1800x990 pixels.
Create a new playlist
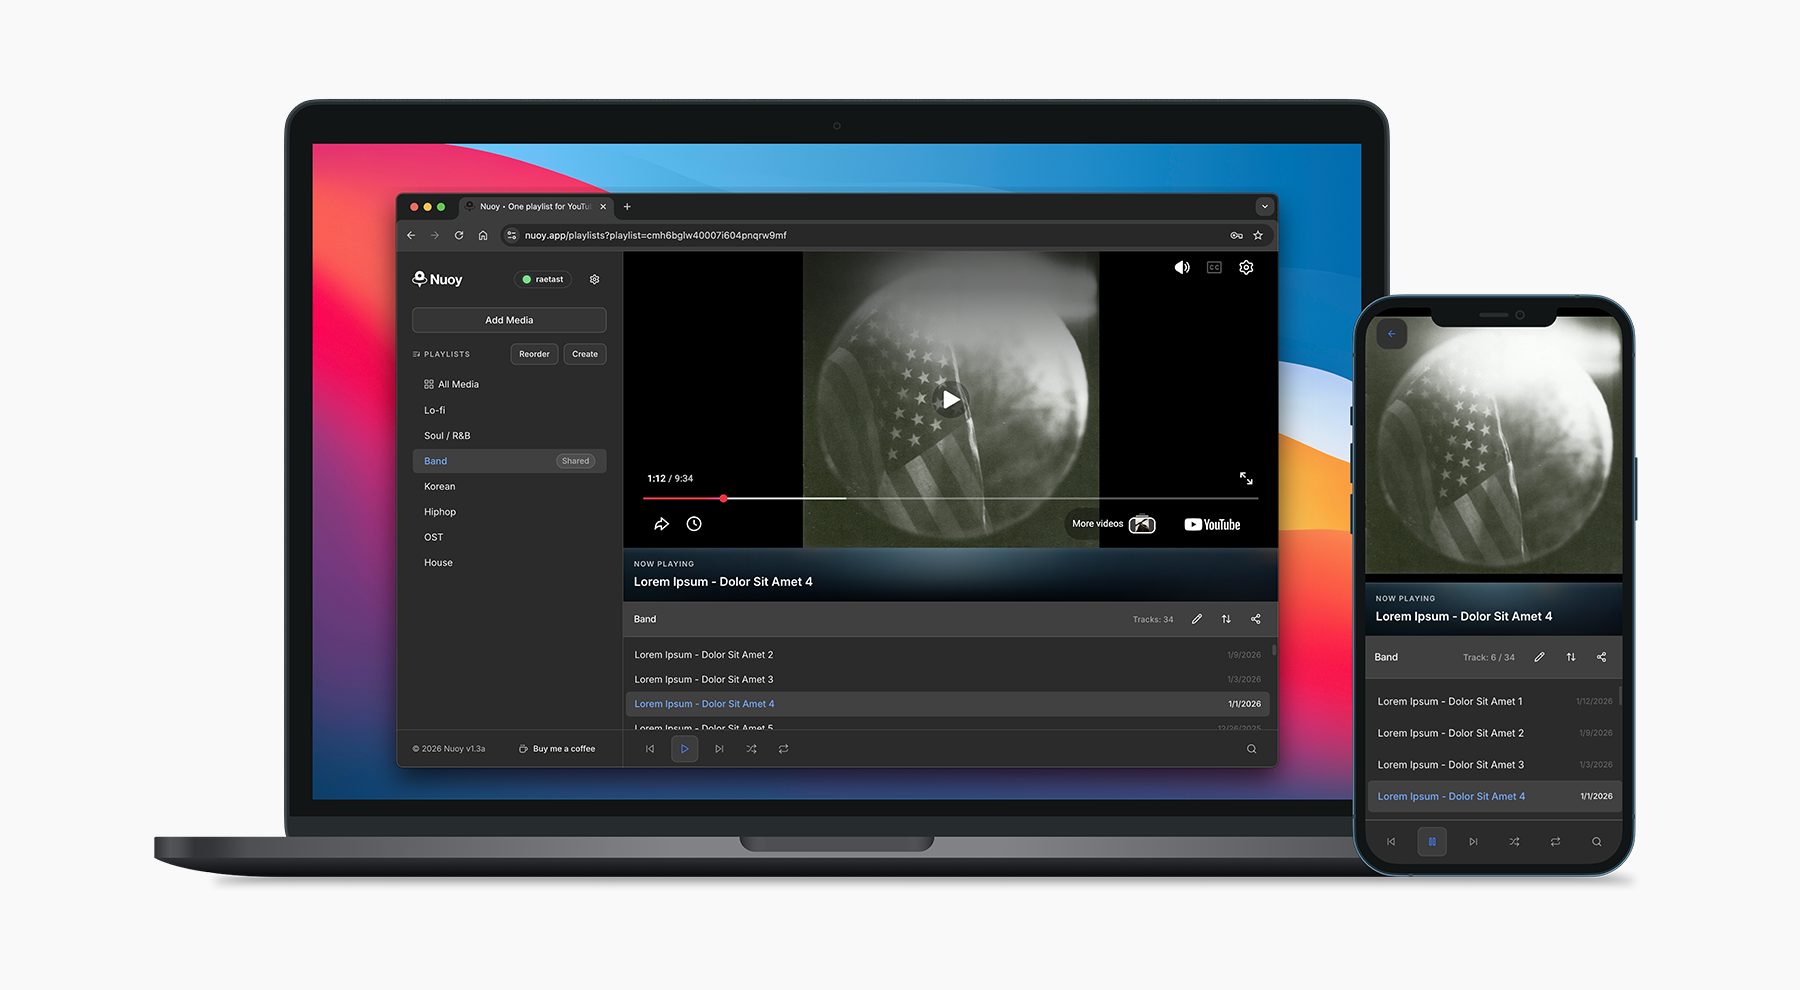pos(585,354)
